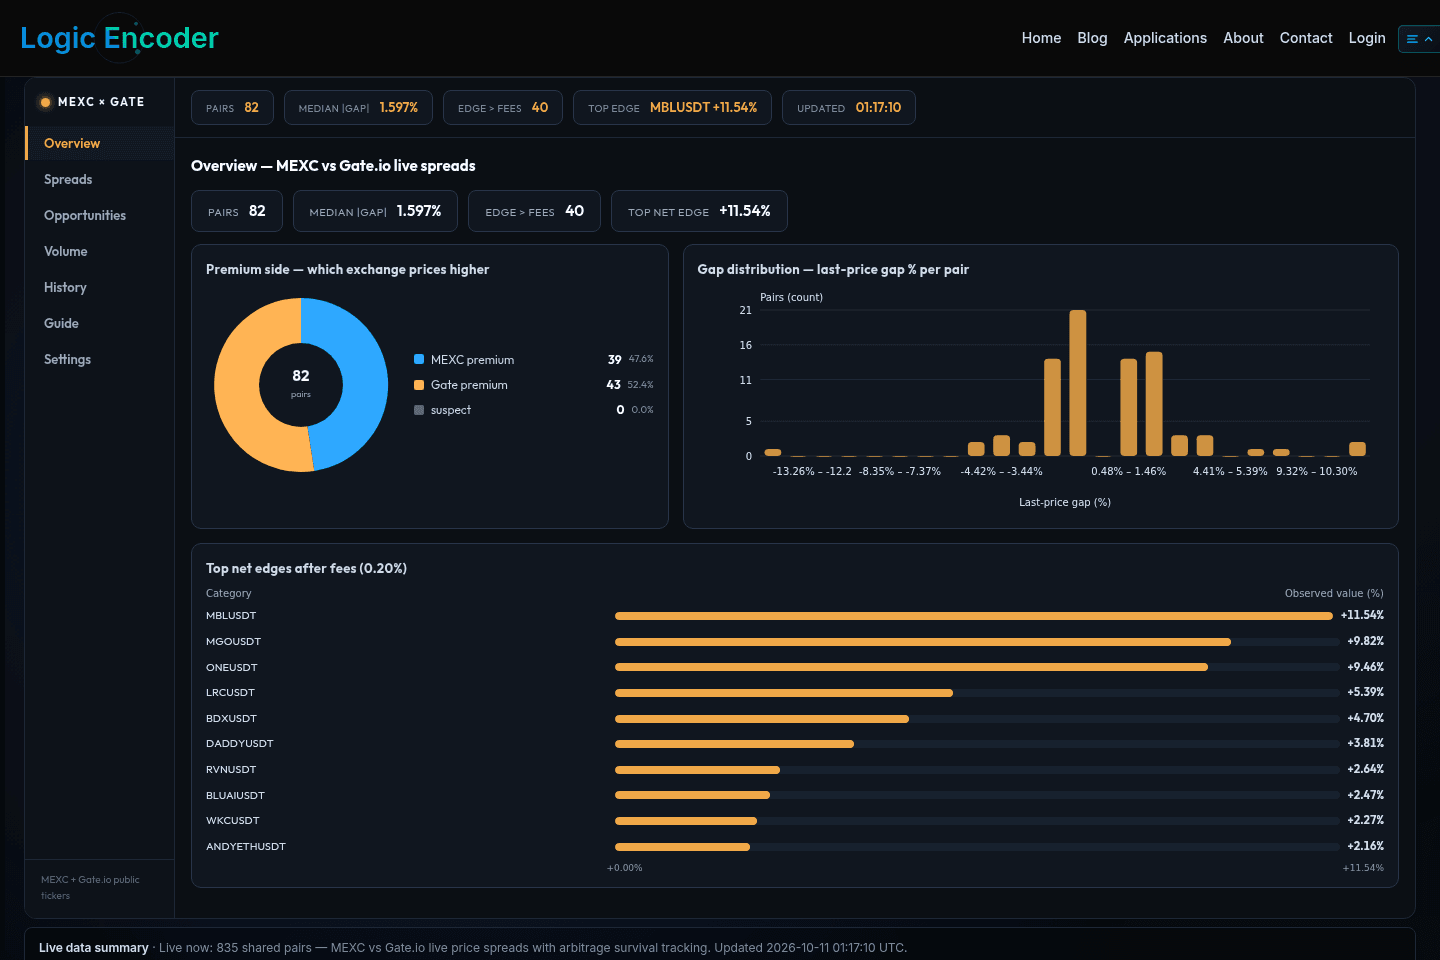Image resolution: width=1440 pixels, height=960 pixels.
Task: Open the About page
Action: (x=1243, y=38)
